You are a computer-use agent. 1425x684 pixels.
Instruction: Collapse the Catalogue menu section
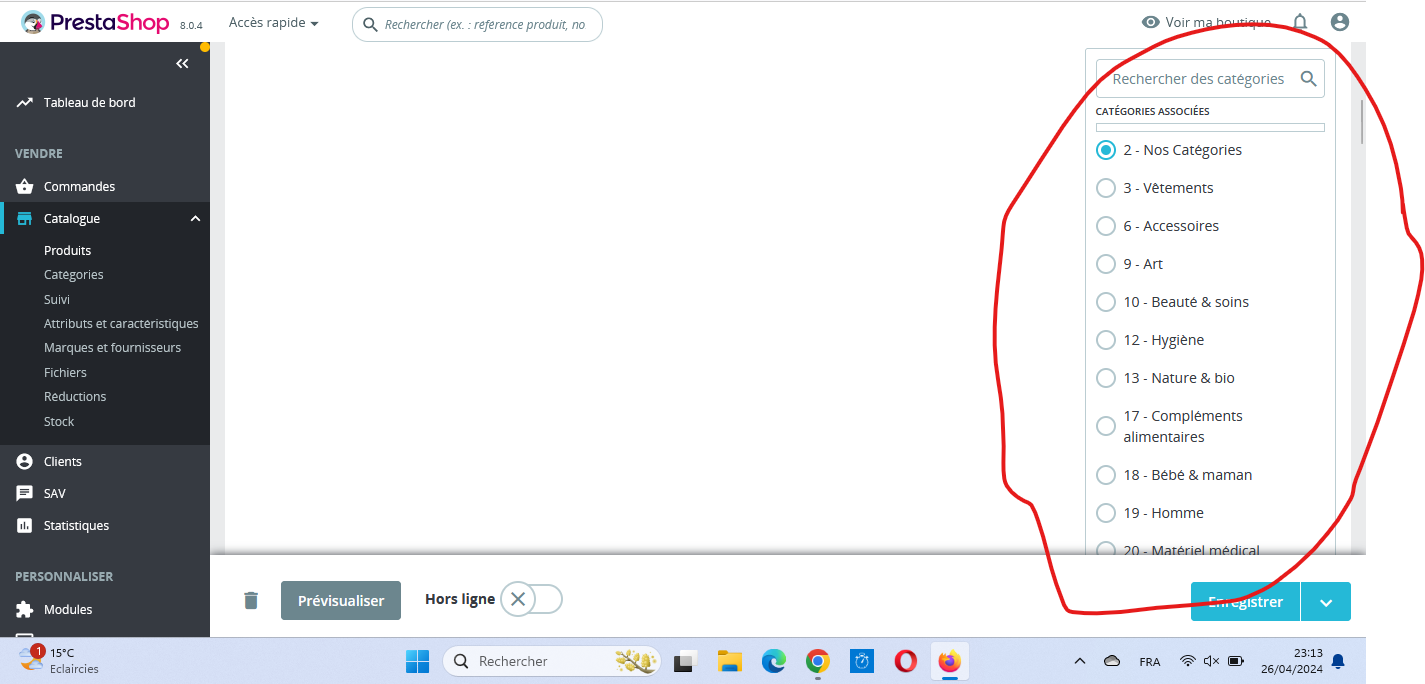tap(195, 218)
